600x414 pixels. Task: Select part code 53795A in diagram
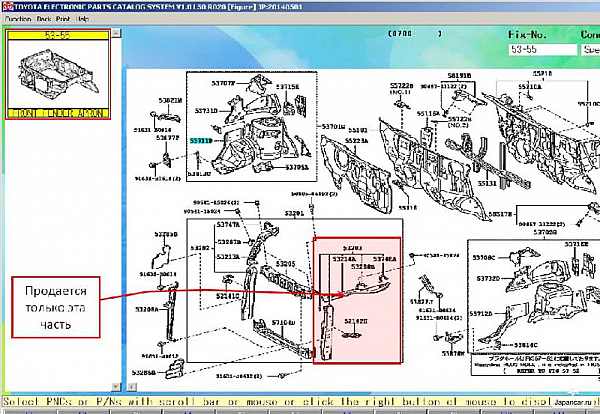(297, 167)
